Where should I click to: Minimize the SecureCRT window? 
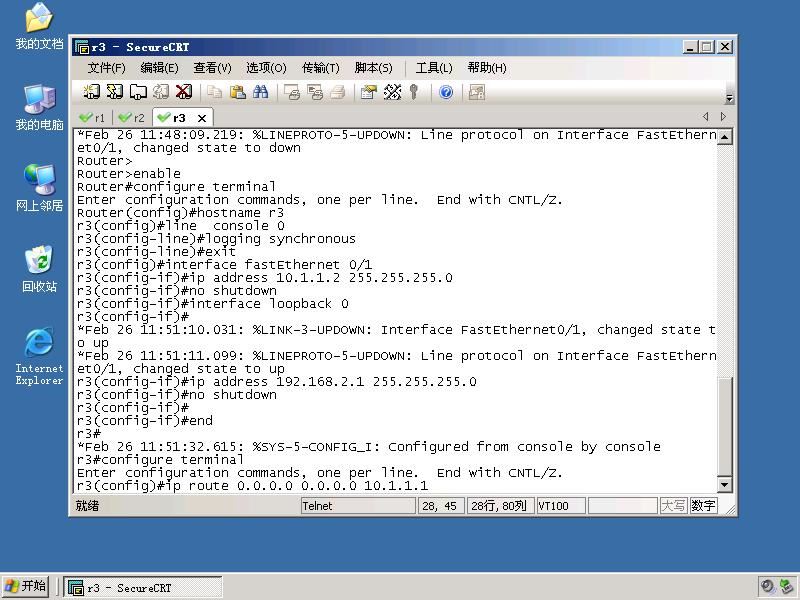tap(690, 47)
